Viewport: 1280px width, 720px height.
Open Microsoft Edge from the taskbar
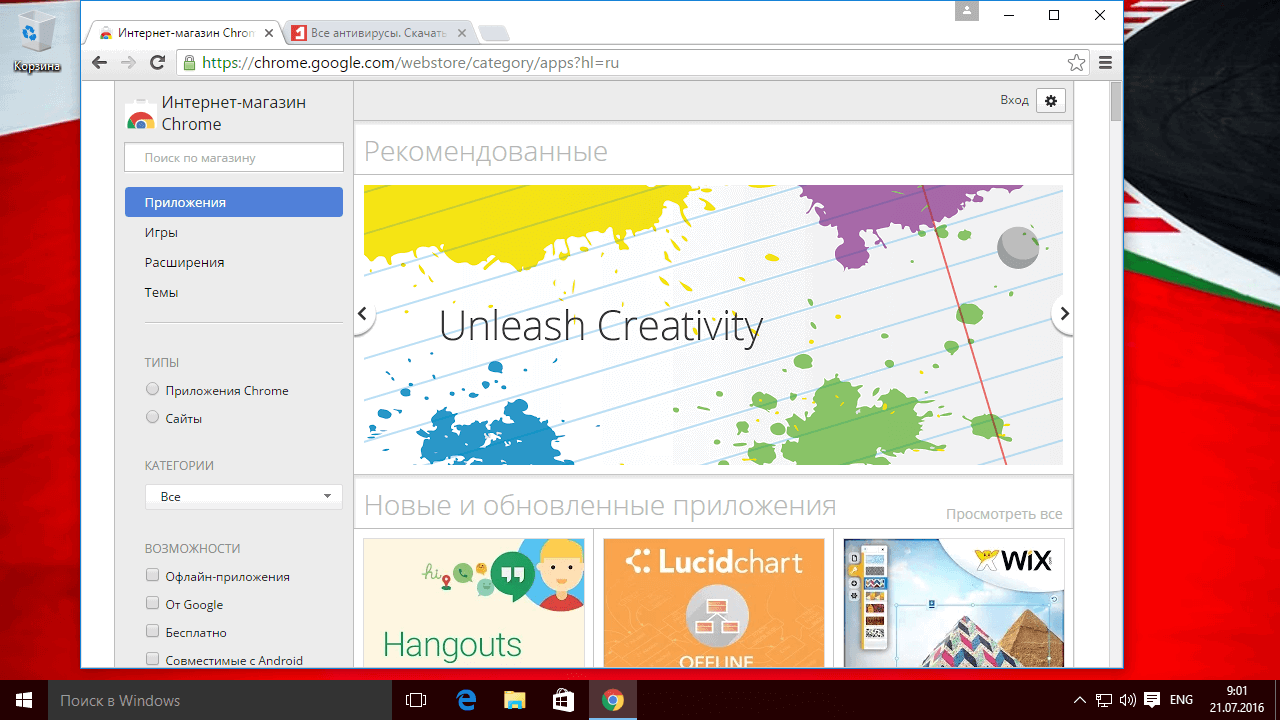pyautogui.click(x=466, y=699)
